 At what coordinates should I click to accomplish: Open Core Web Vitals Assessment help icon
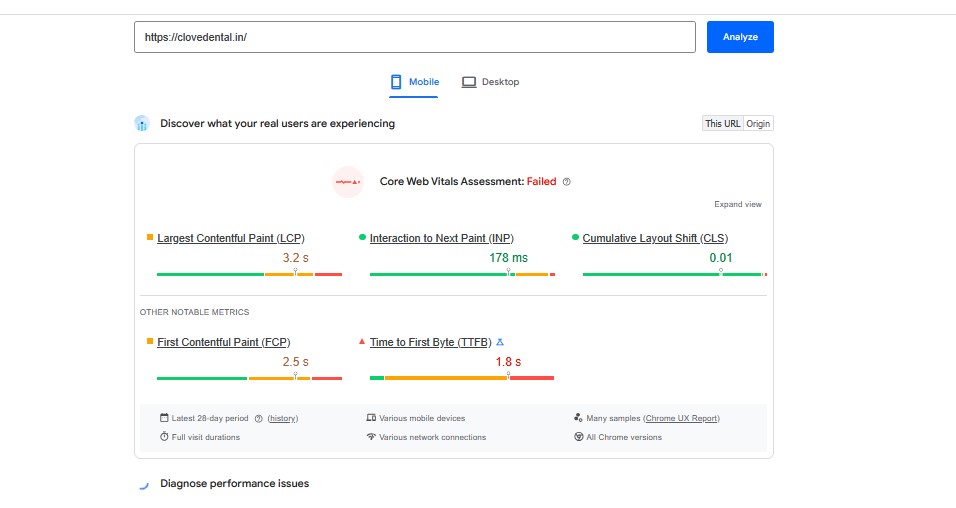point(566,182)
